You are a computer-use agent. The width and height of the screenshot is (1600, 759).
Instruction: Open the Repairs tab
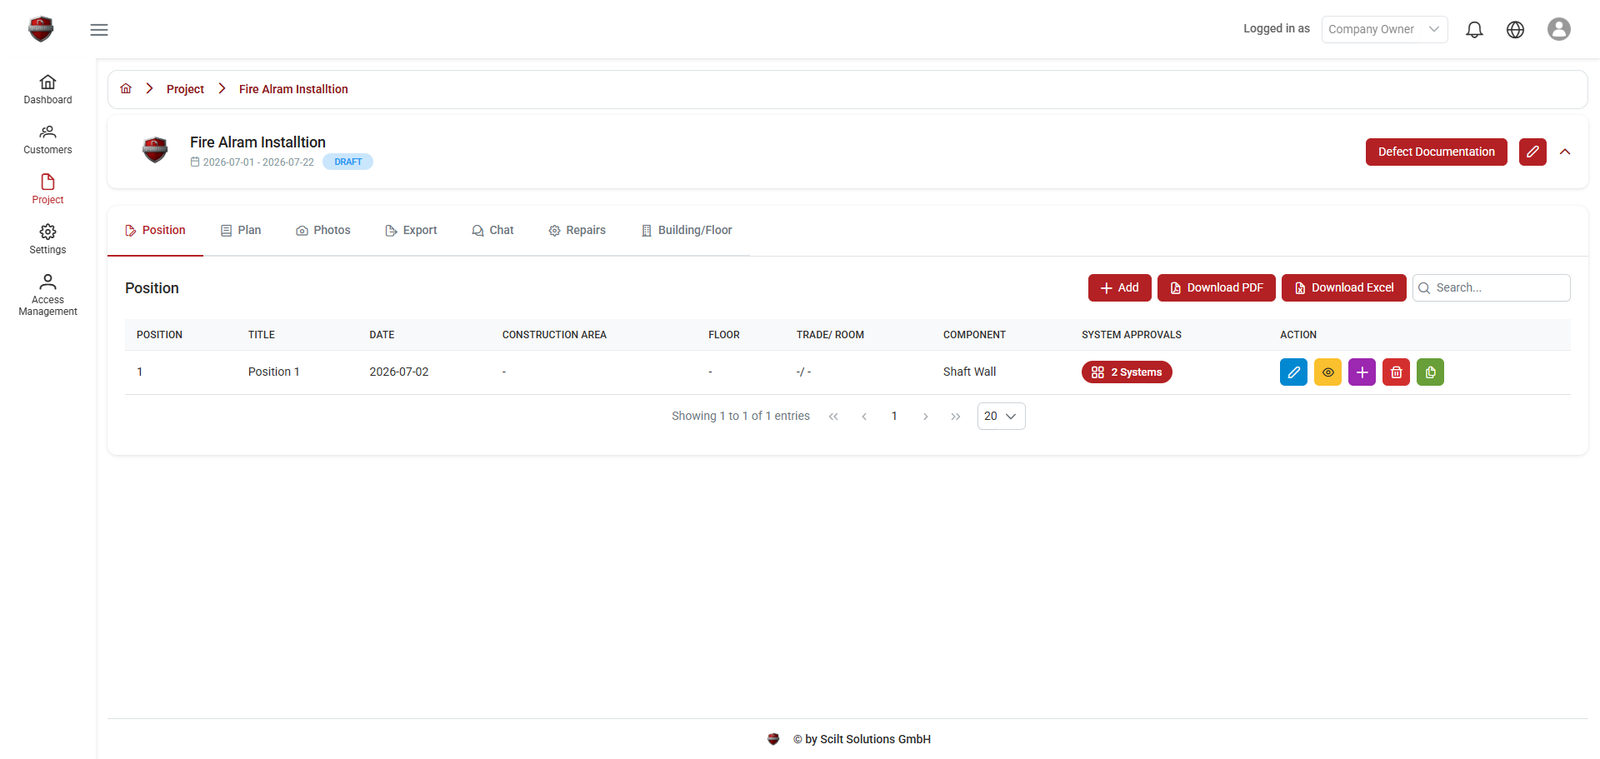click(577, 231)
